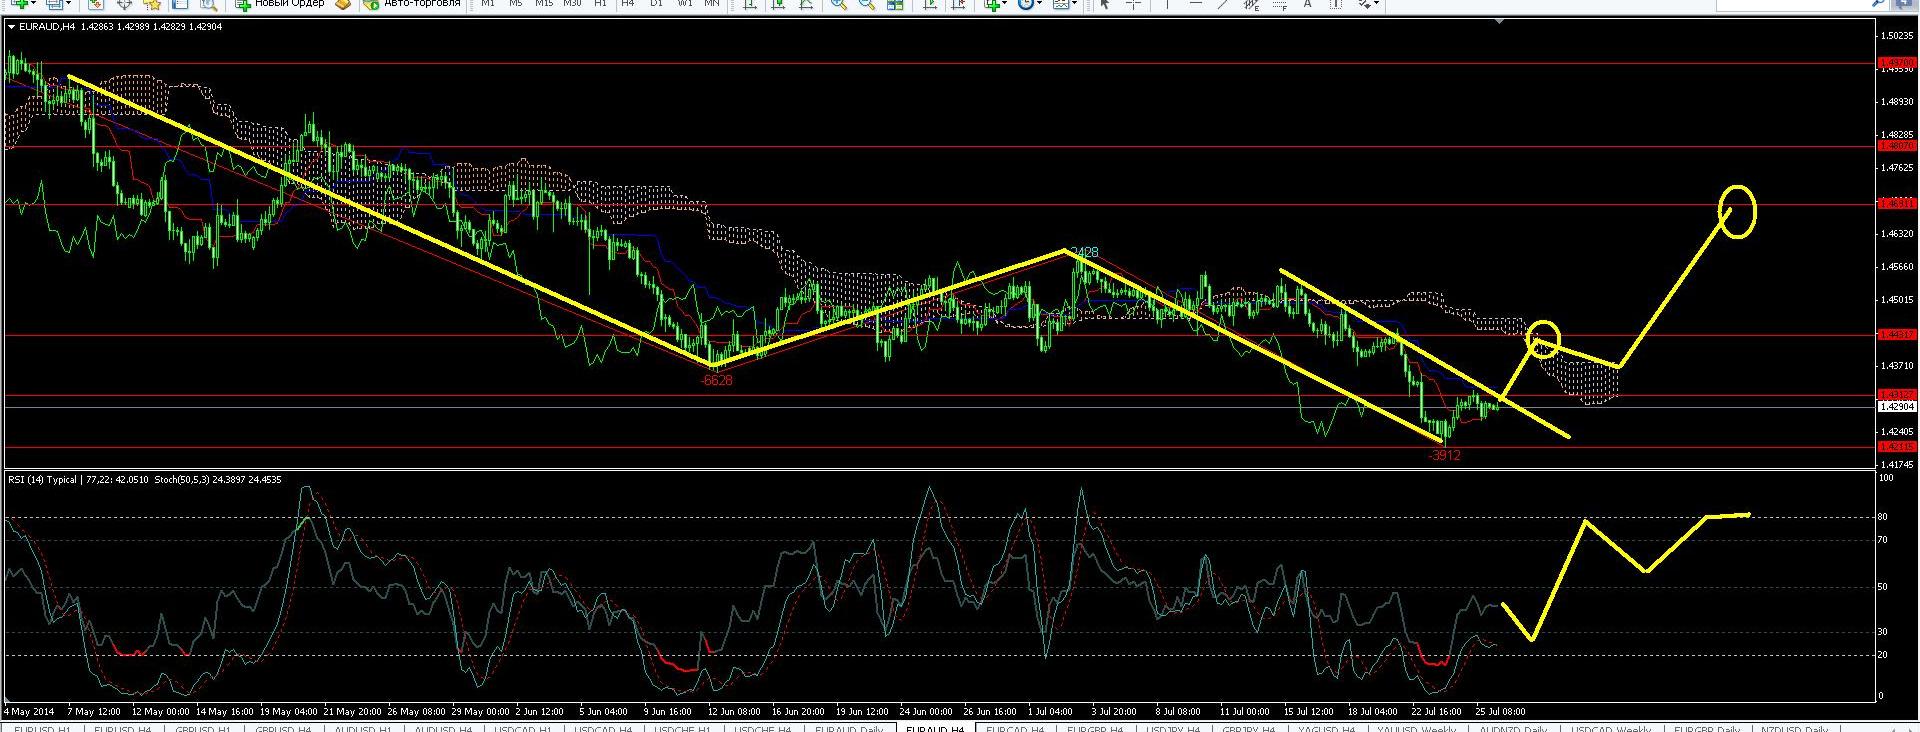This screenshot has width=1920, height=732.
Task: Switch chart to H4 timeframe
Action: 628,4
